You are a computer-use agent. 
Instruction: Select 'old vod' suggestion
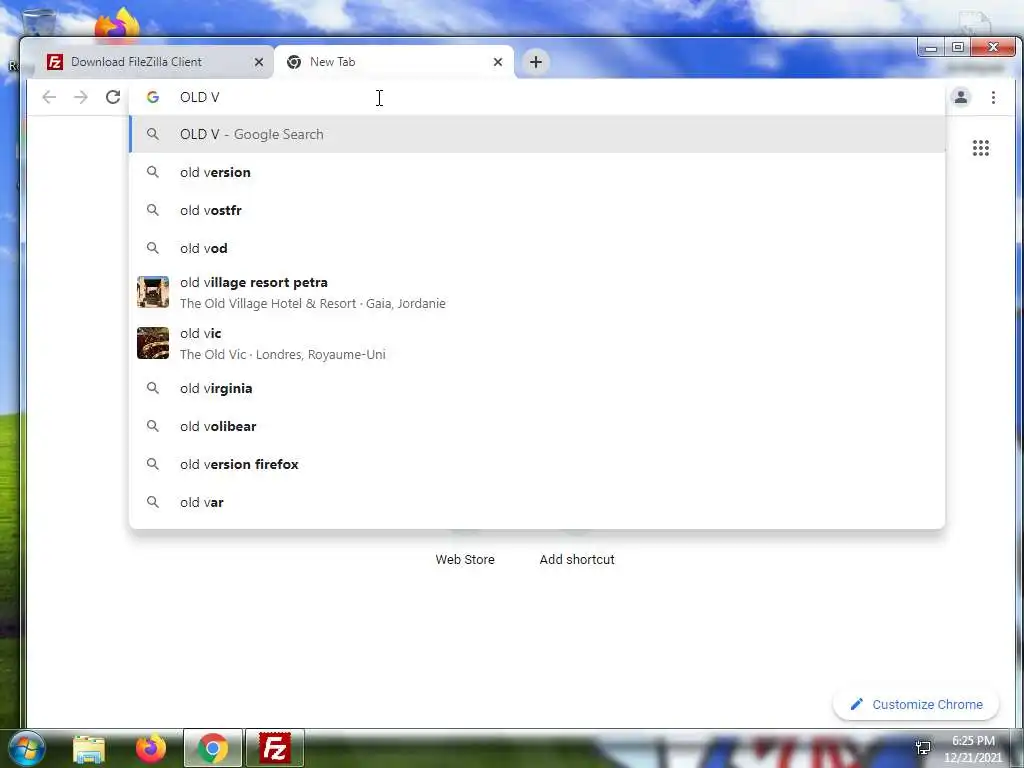click(x=537, y=248)
